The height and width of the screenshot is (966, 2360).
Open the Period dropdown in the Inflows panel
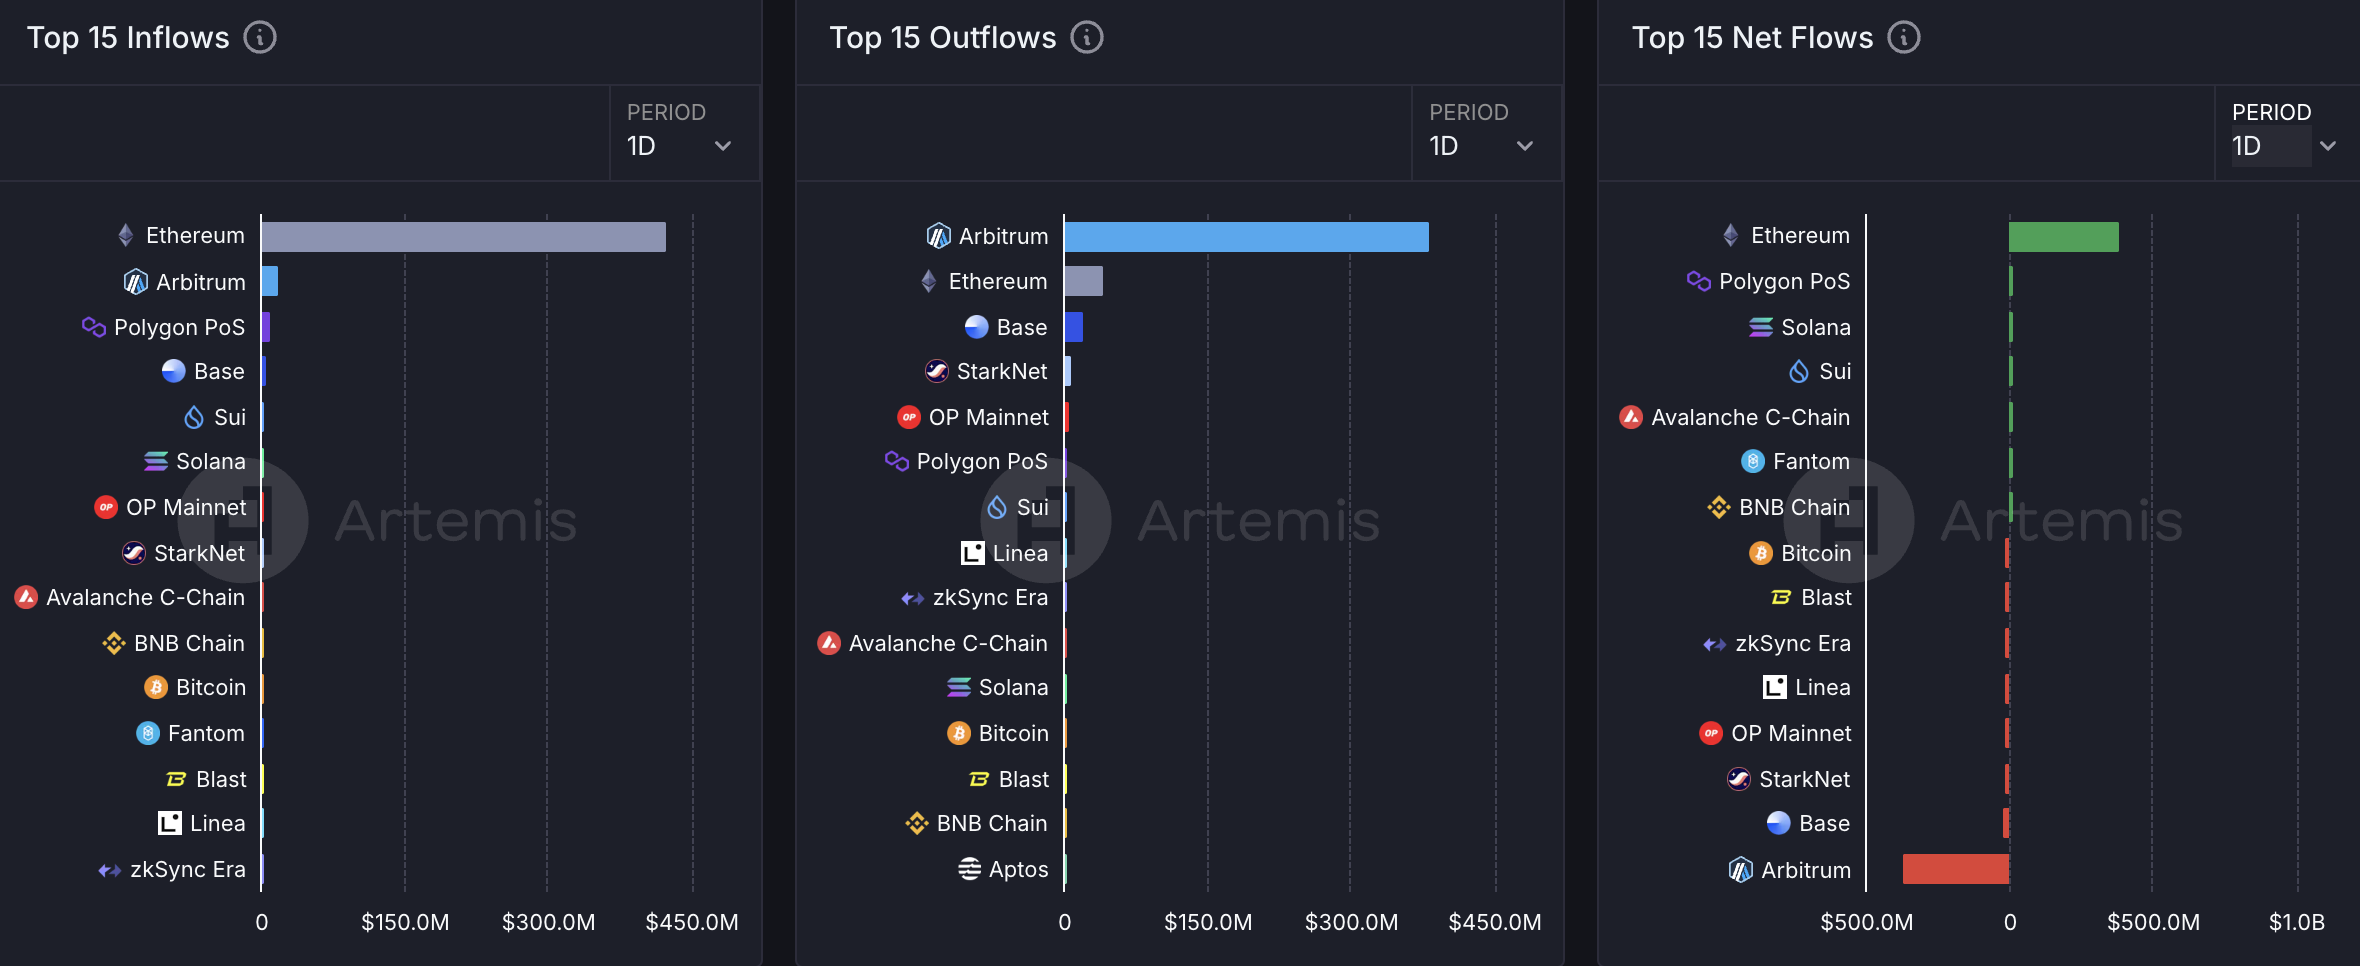pos(680,146)
